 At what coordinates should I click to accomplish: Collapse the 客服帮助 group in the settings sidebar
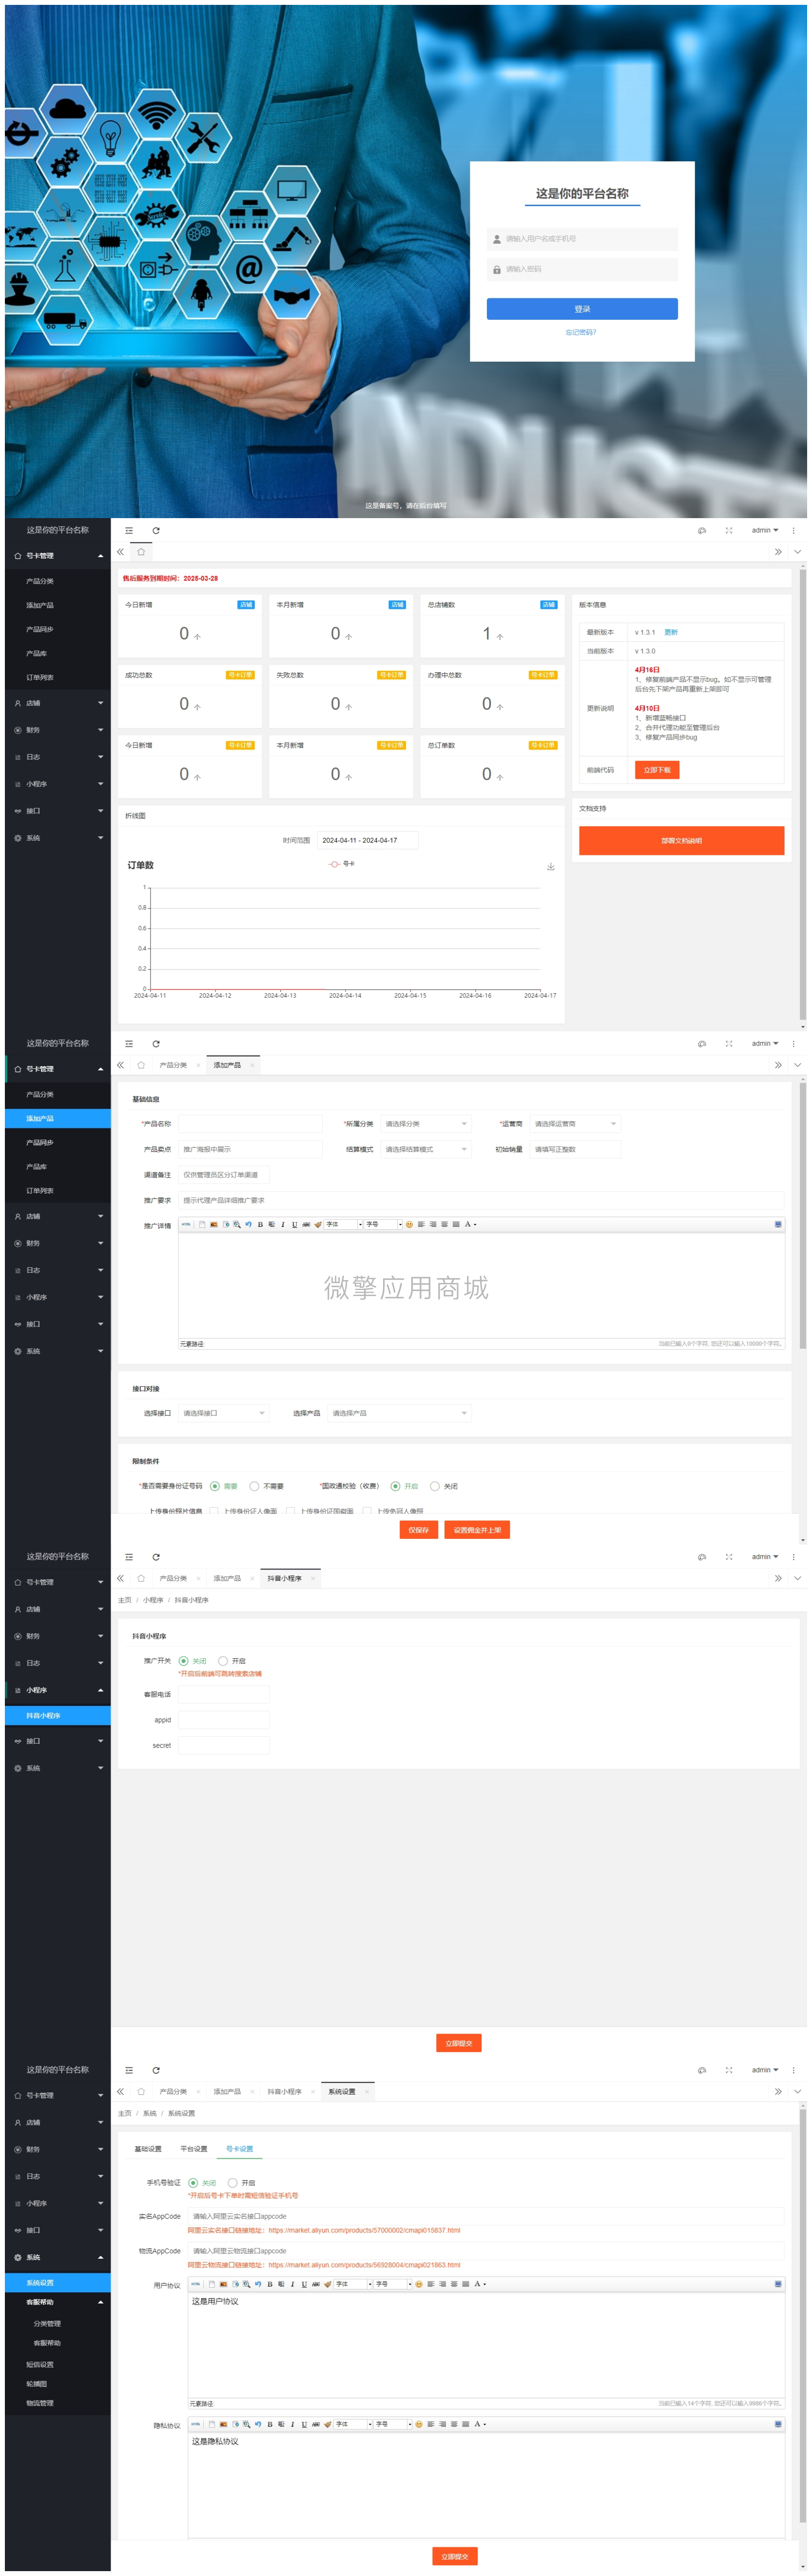click(58, 2302)
